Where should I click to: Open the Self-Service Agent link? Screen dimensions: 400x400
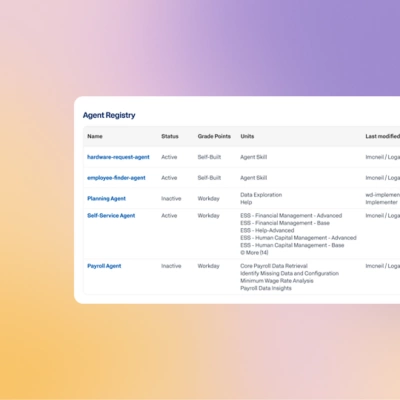point(111,216)
